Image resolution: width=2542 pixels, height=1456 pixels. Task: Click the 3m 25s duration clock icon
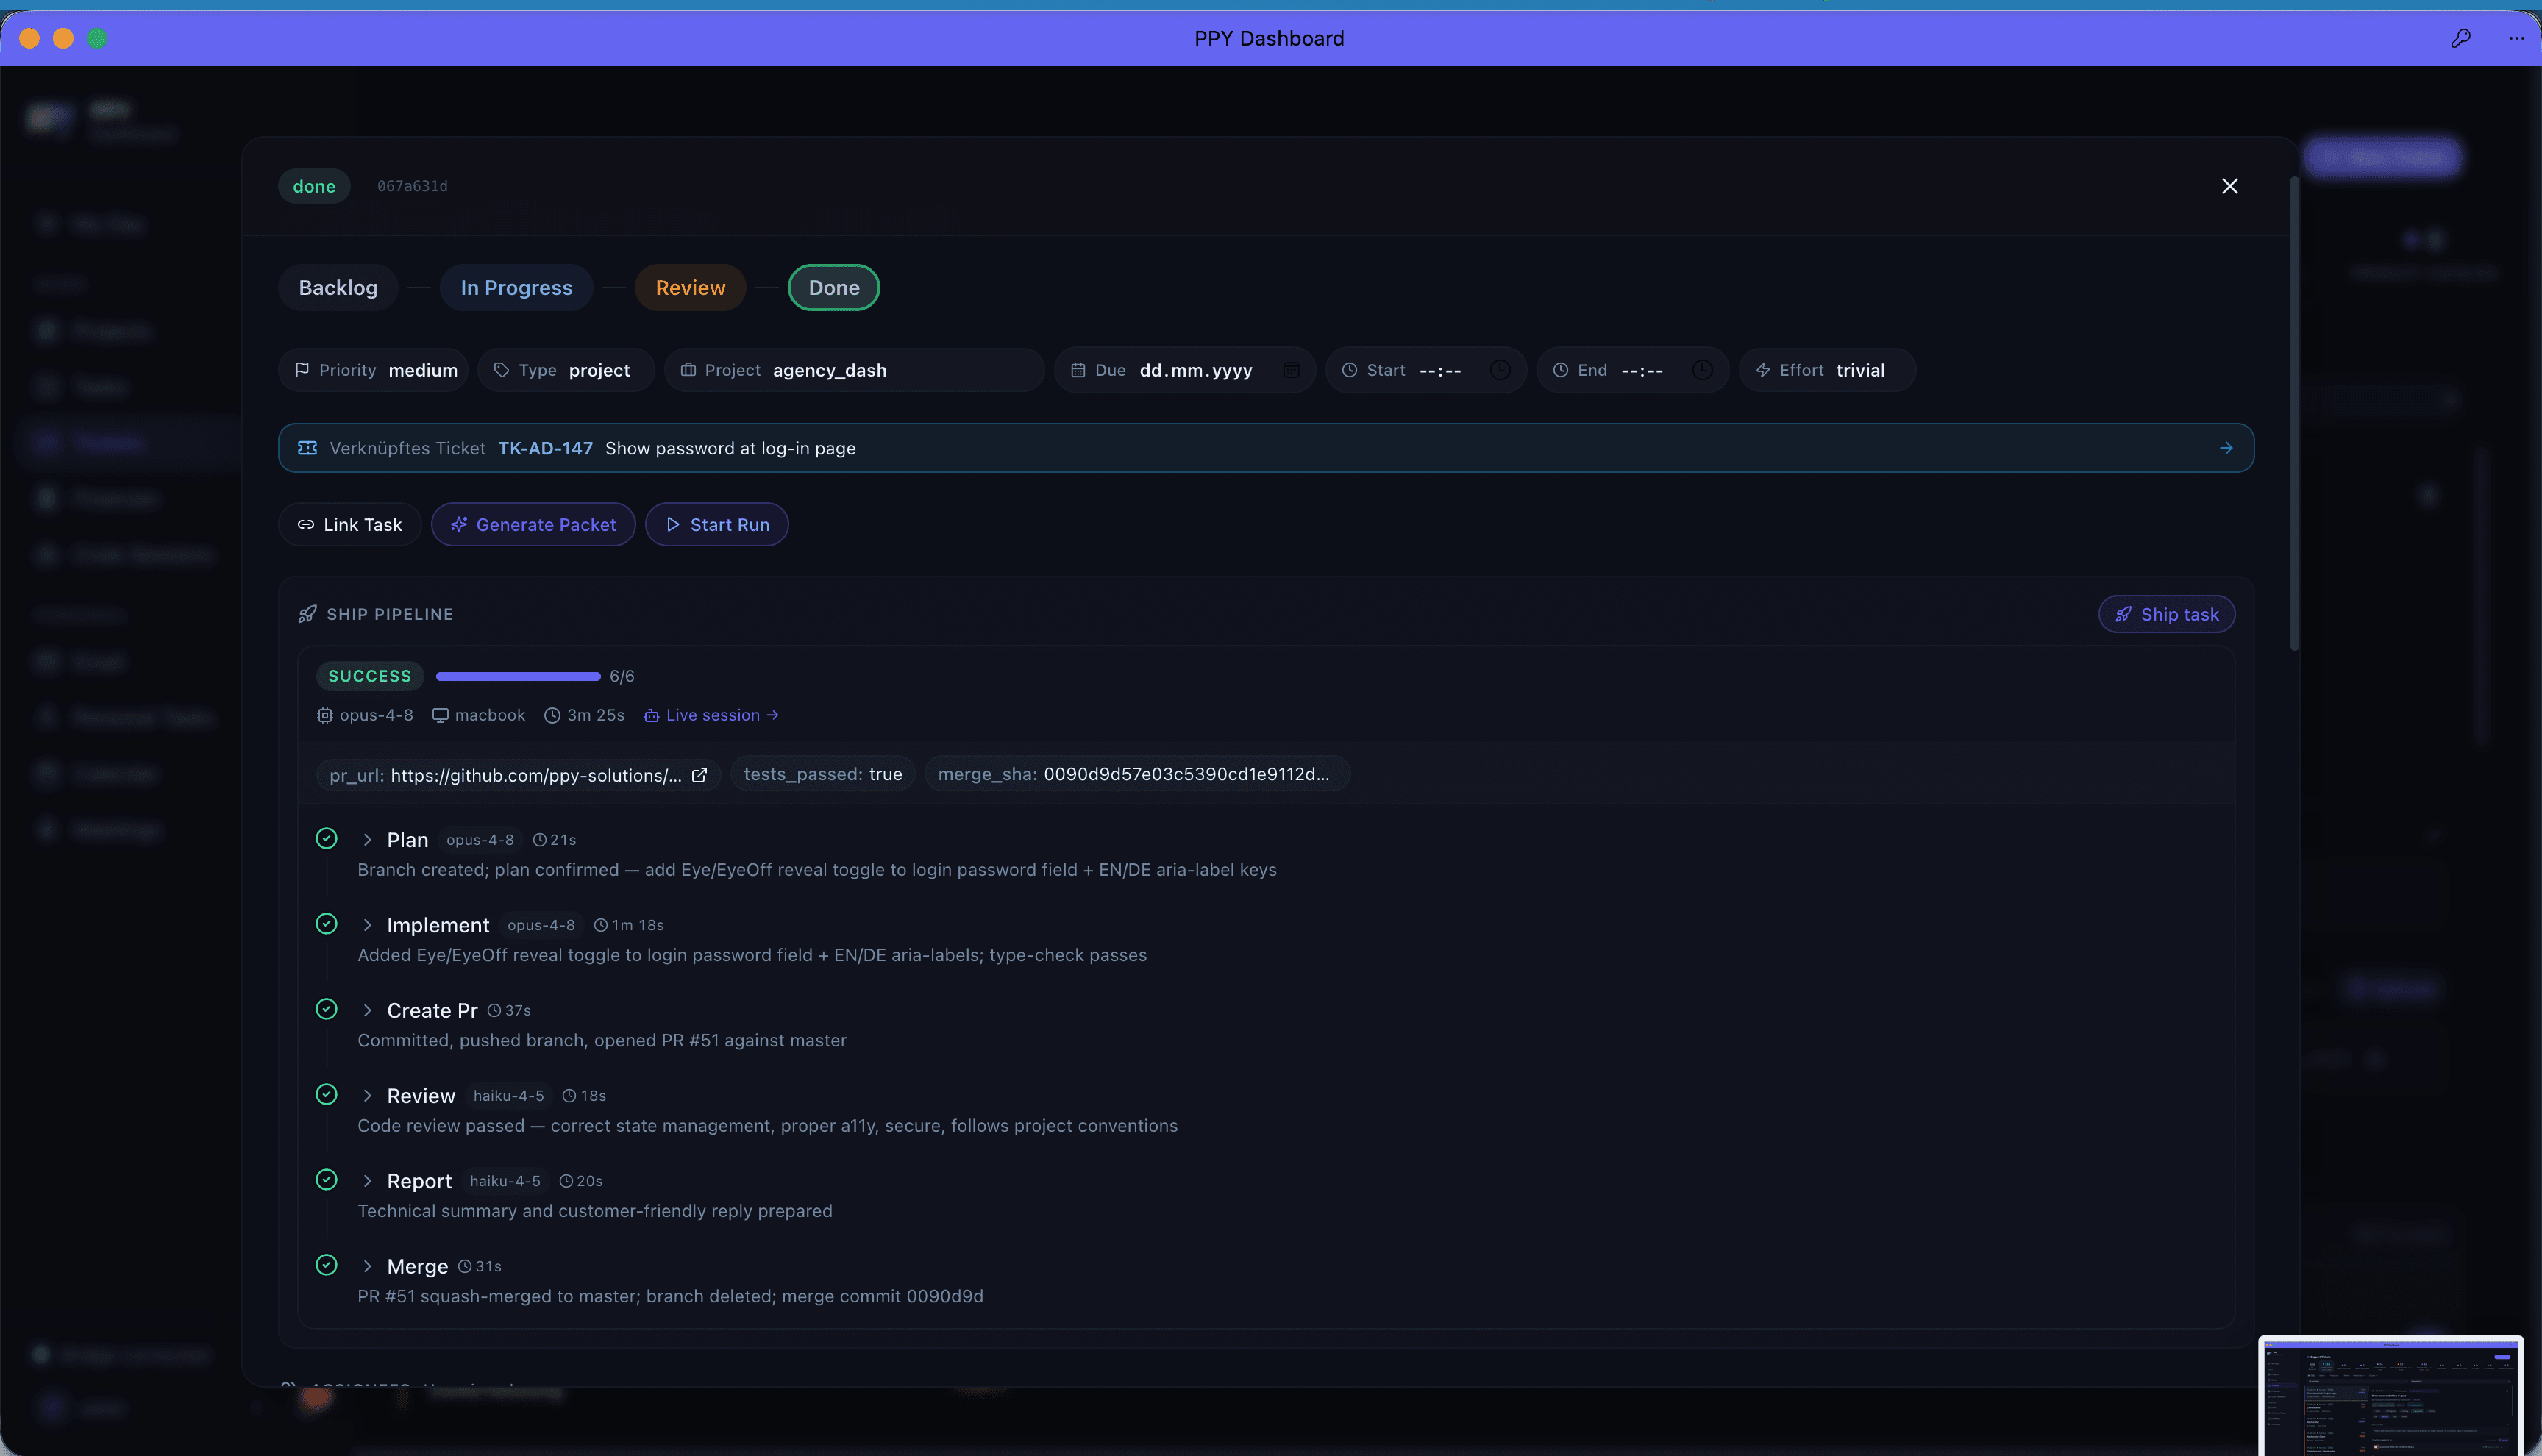[x=552, y=715]
